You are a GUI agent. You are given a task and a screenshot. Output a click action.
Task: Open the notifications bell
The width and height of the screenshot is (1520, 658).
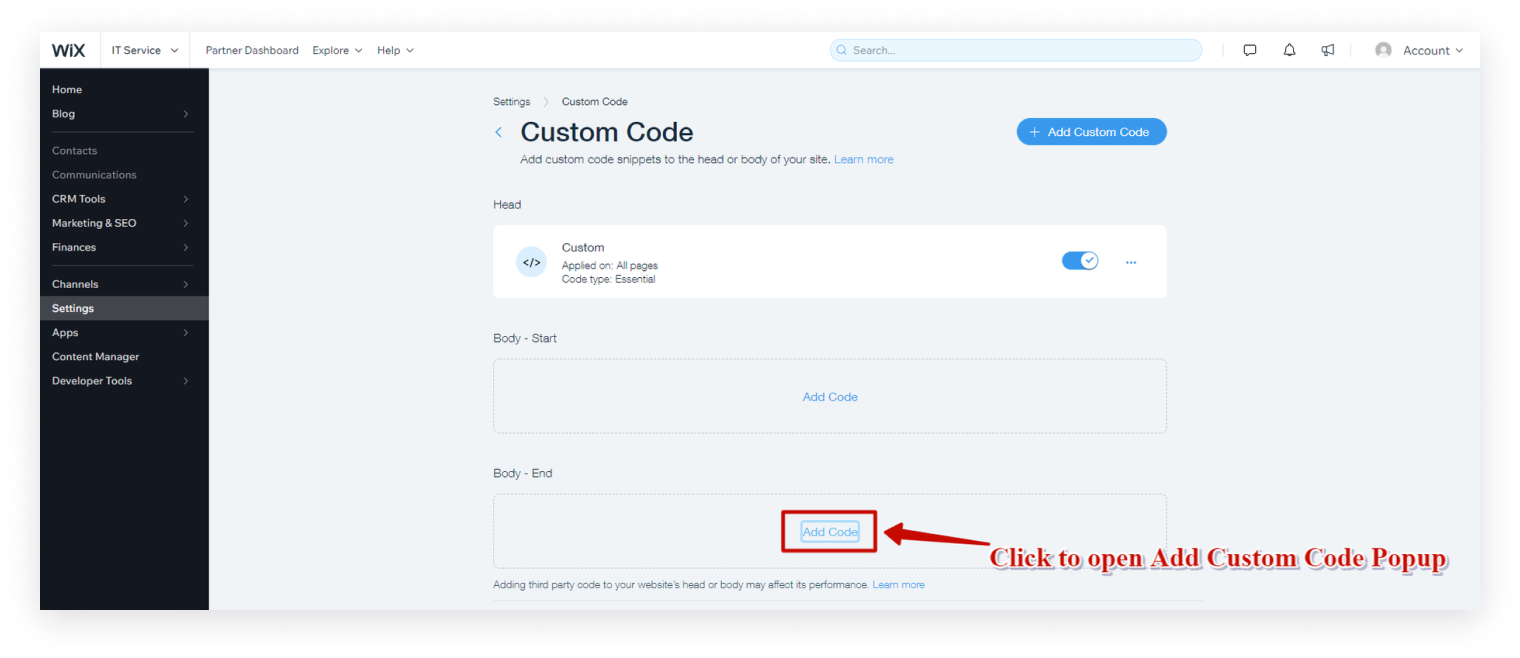click(1289, 50)
